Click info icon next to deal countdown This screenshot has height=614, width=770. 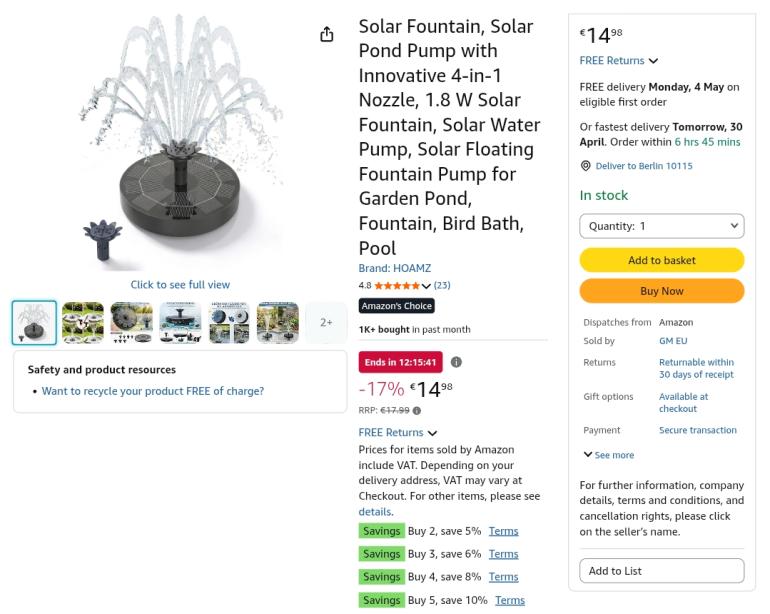point(456,362)
